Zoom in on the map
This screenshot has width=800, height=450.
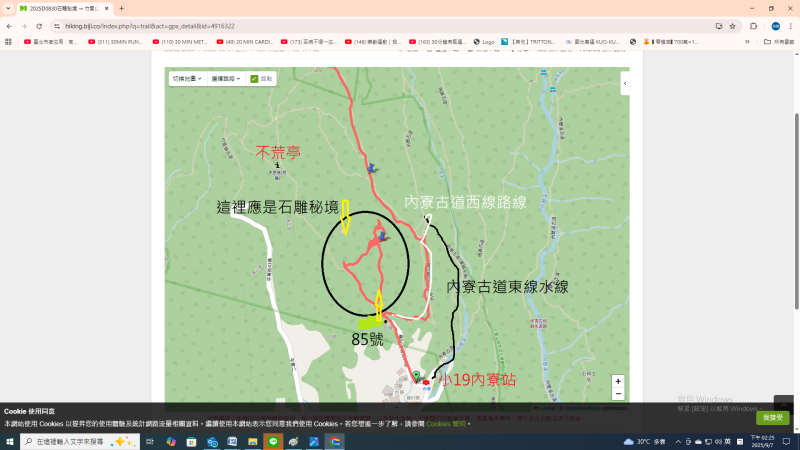618,381
